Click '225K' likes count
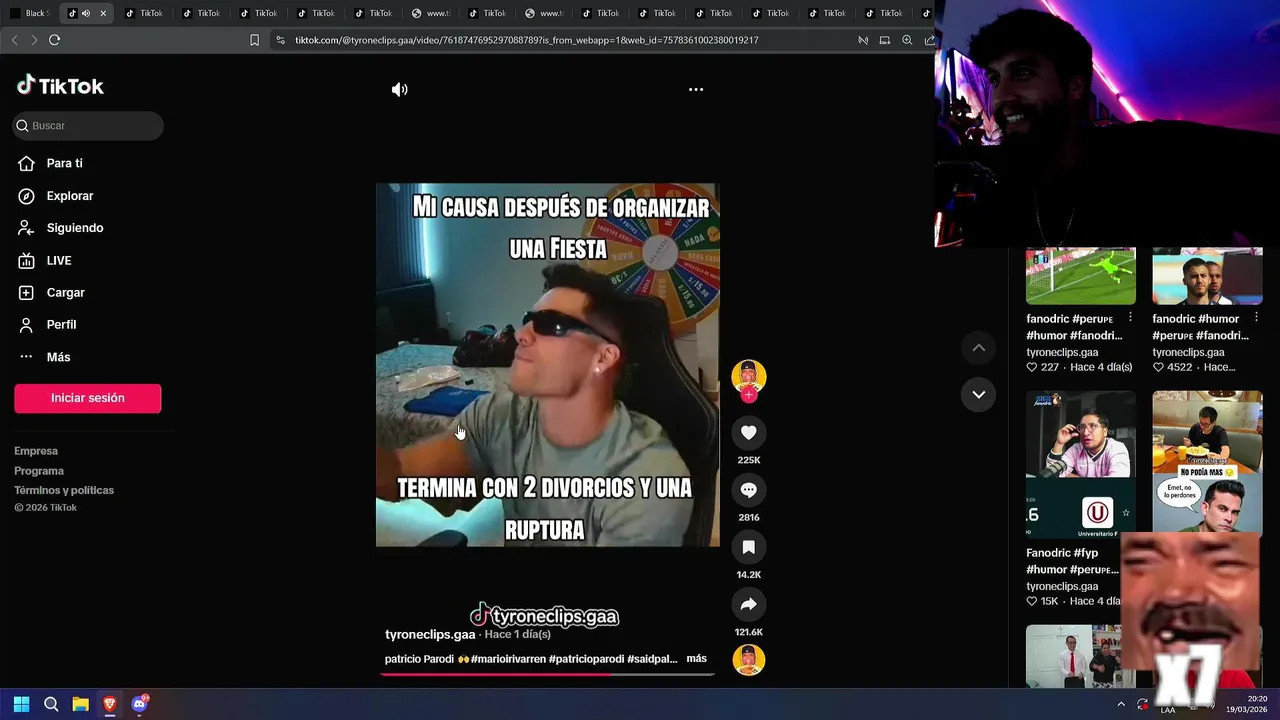The image size is (1280, 720). (x=749, y=460)
